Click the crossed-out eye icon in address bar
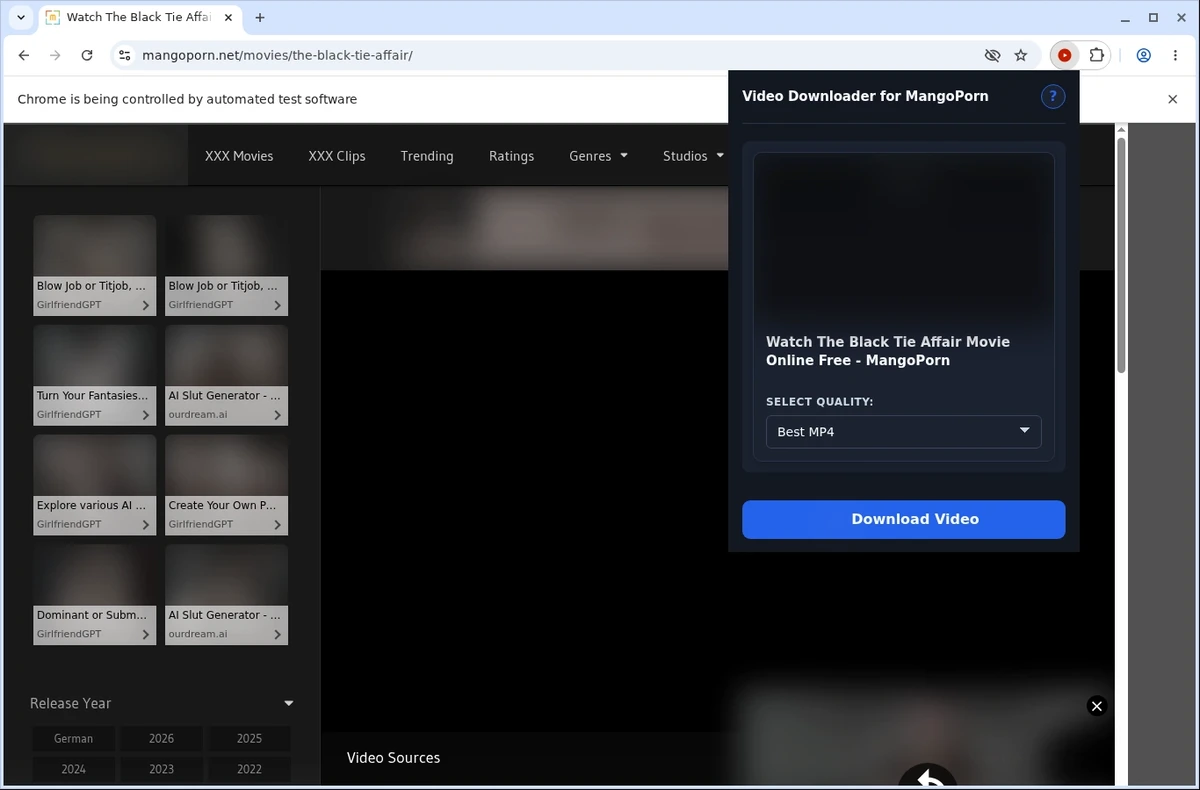The image size is (1200, 790). coord(992,56)
